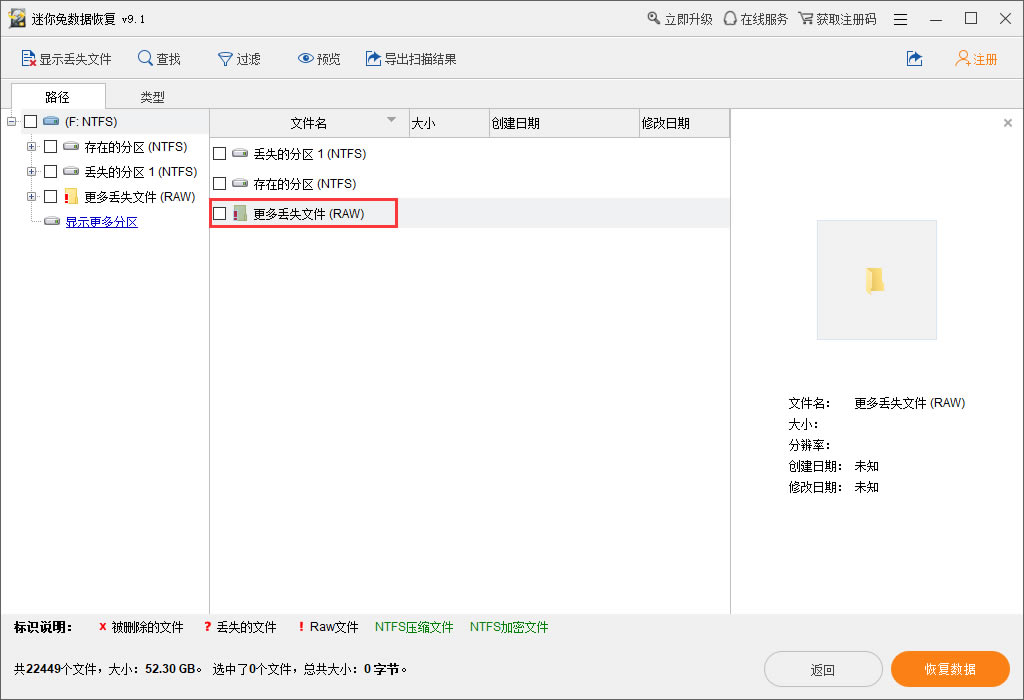Open the 查找 search tool
This screenshot has width=1024, height=700.
click(146, 59)
